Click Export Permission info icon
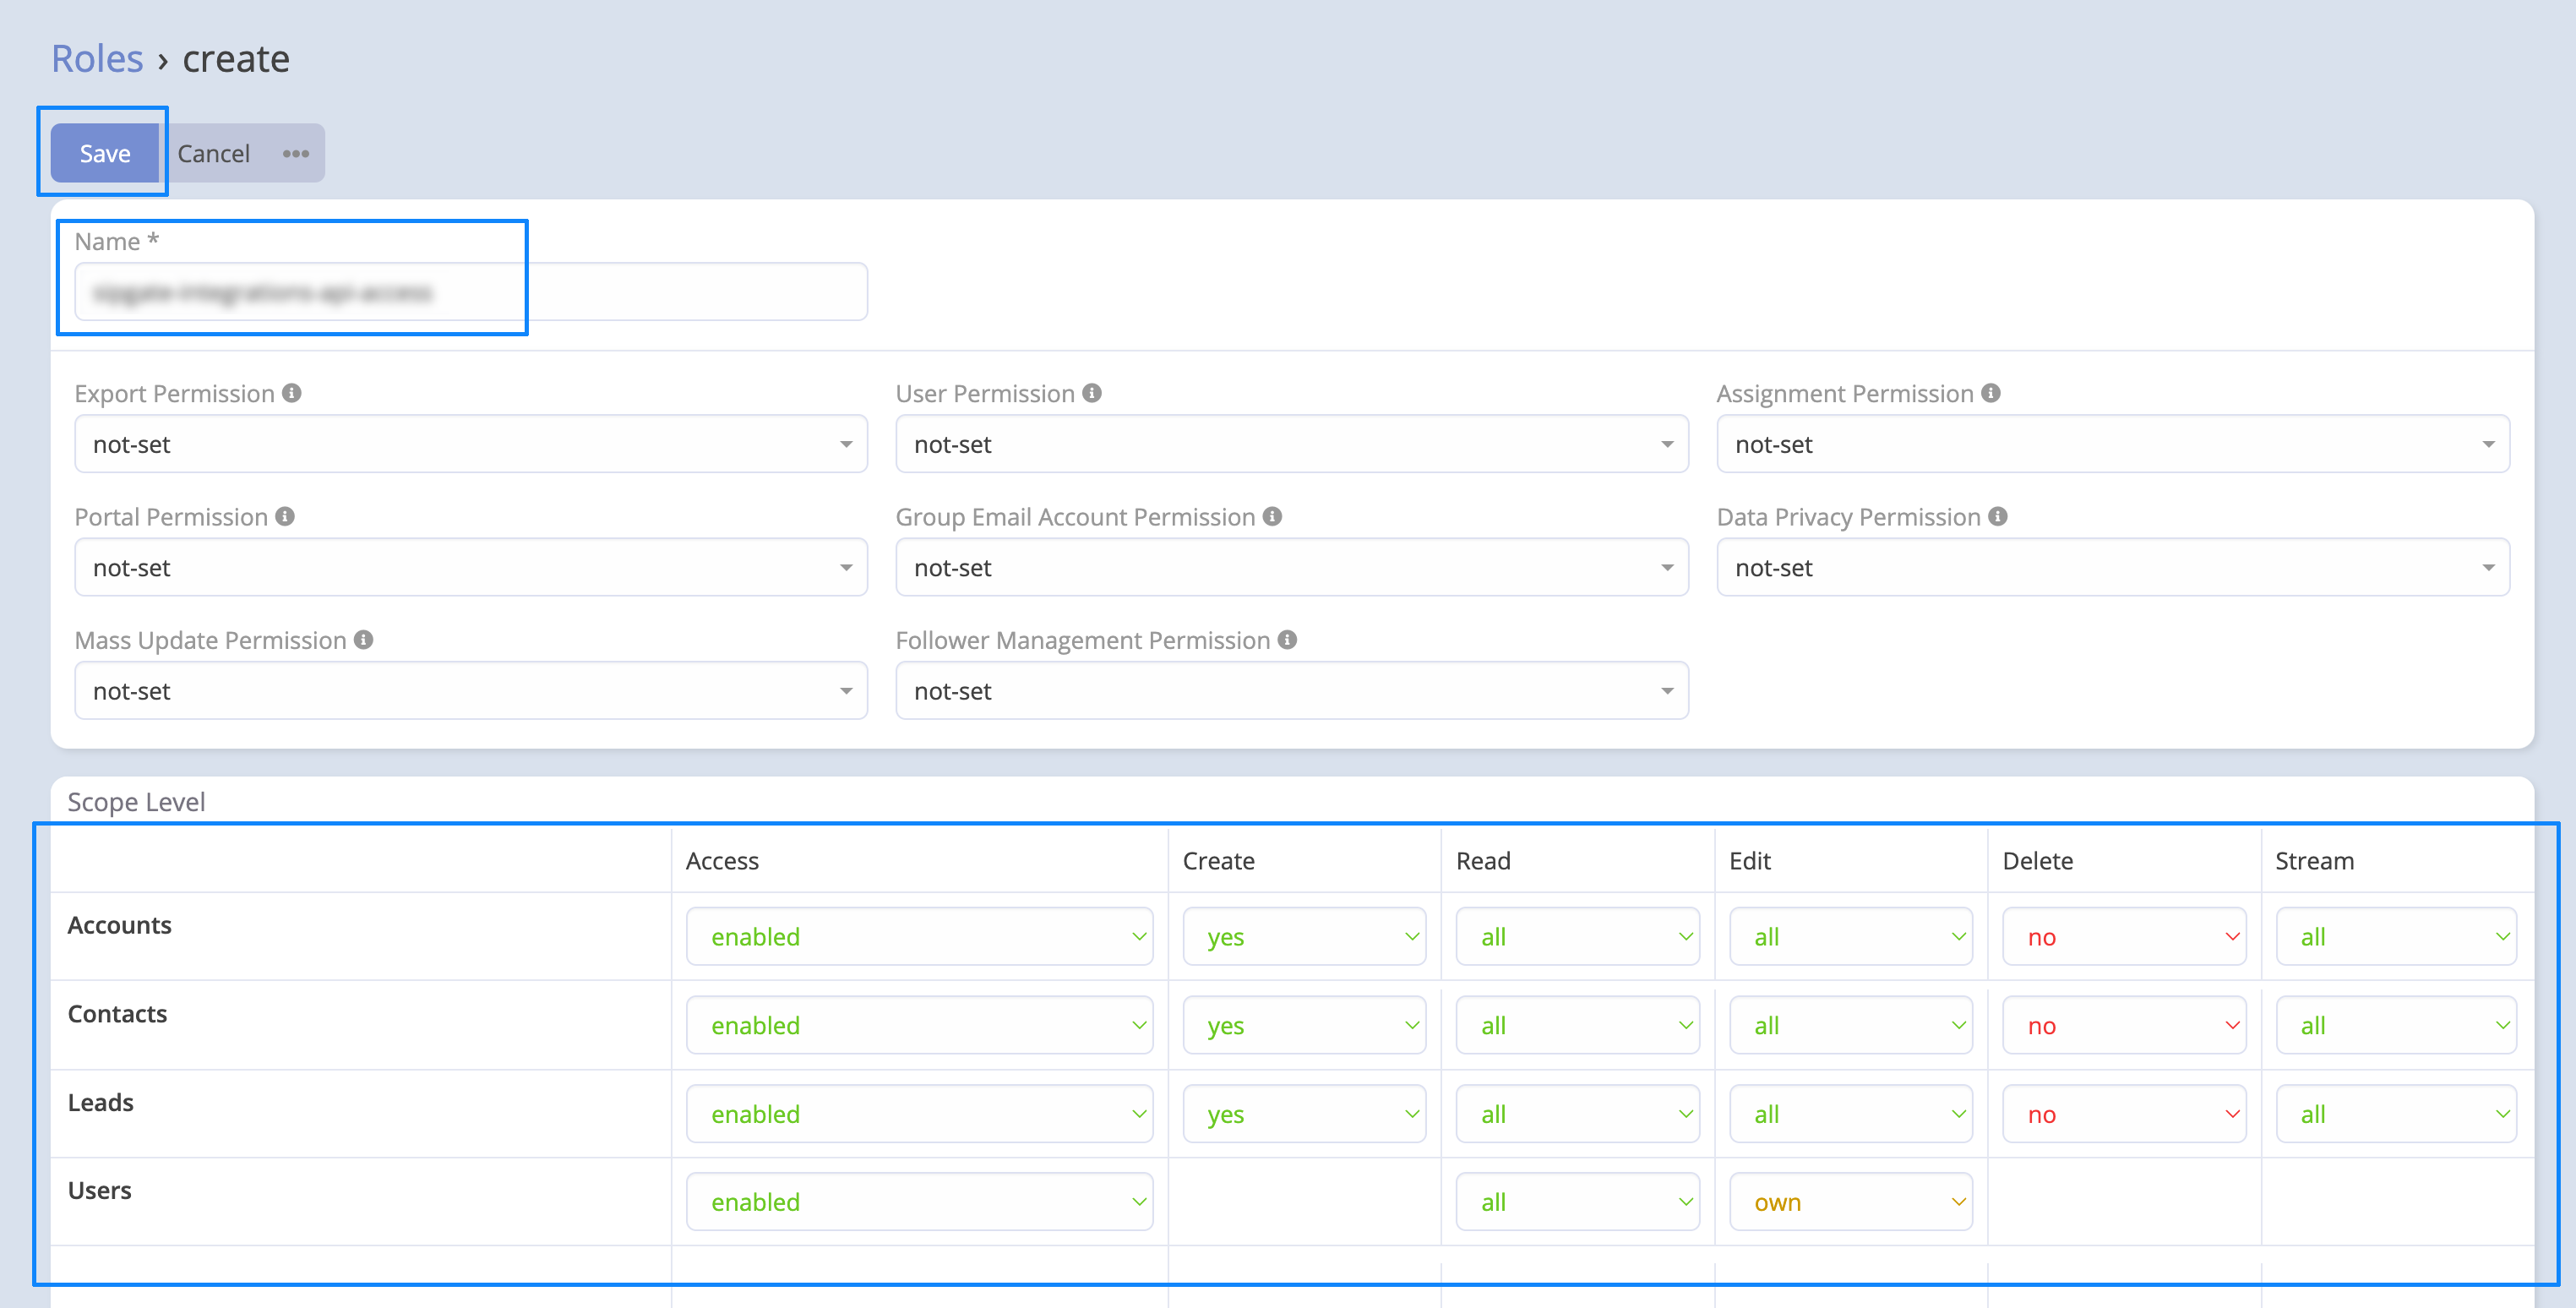2576x1308 pixels. tap(291, 393)
